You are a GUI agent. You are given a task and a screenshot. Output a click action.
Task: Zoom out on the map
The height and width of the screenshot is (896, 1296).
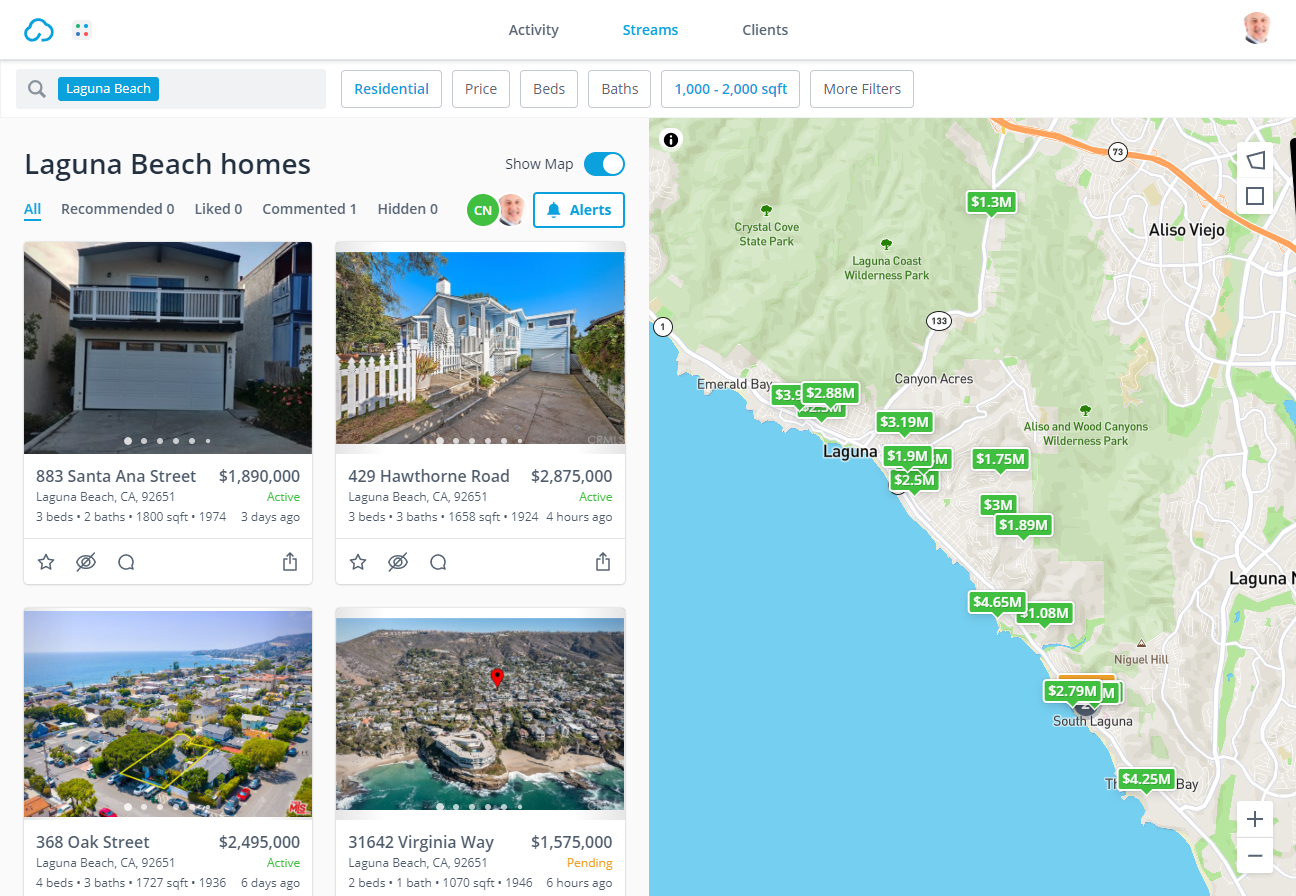pos(1255,856)
